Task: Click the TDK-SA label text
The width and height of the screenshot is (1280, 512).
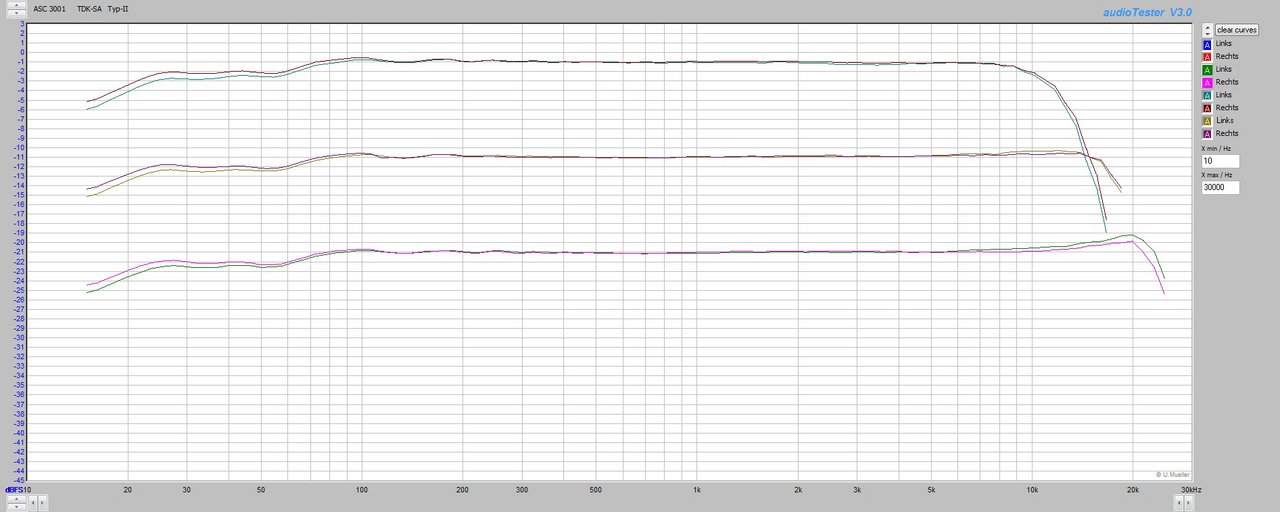Action: 90,8
